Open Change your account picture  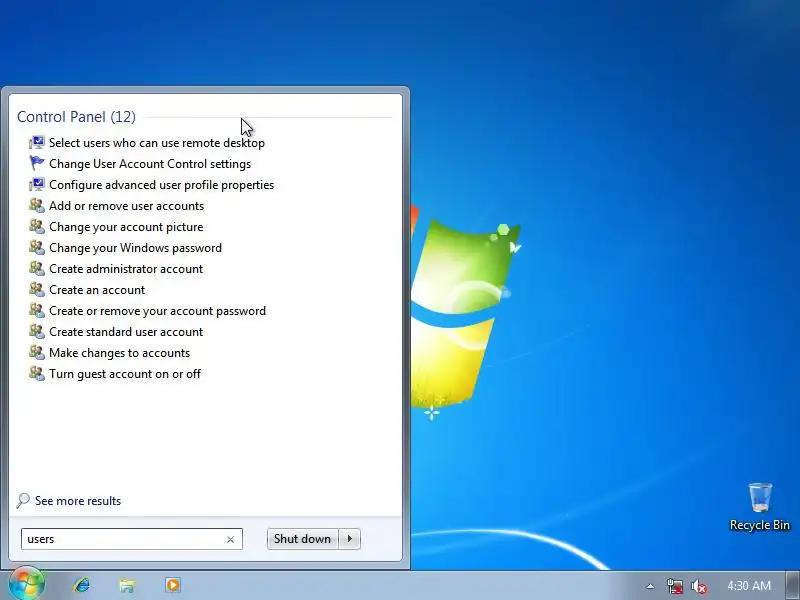126,227
